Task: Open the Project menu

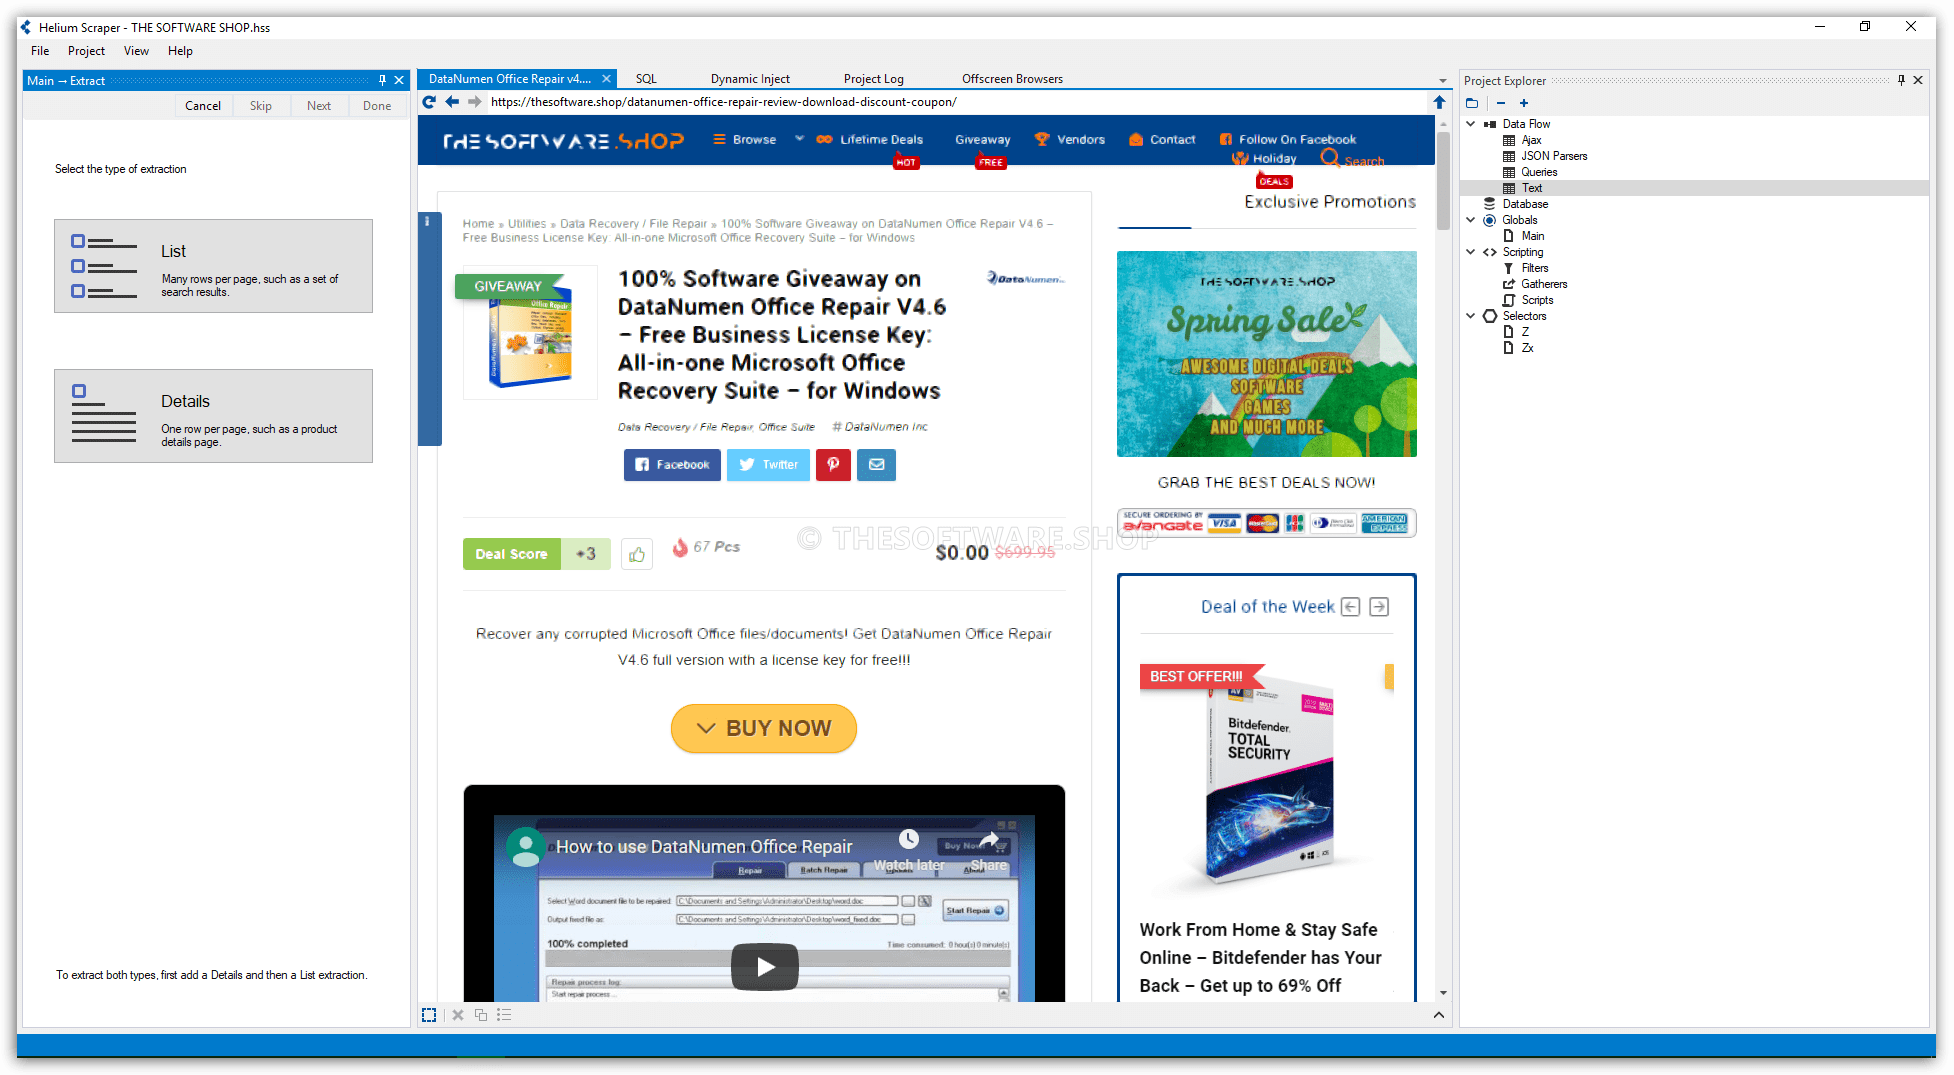Action: (x=86, y=51)
